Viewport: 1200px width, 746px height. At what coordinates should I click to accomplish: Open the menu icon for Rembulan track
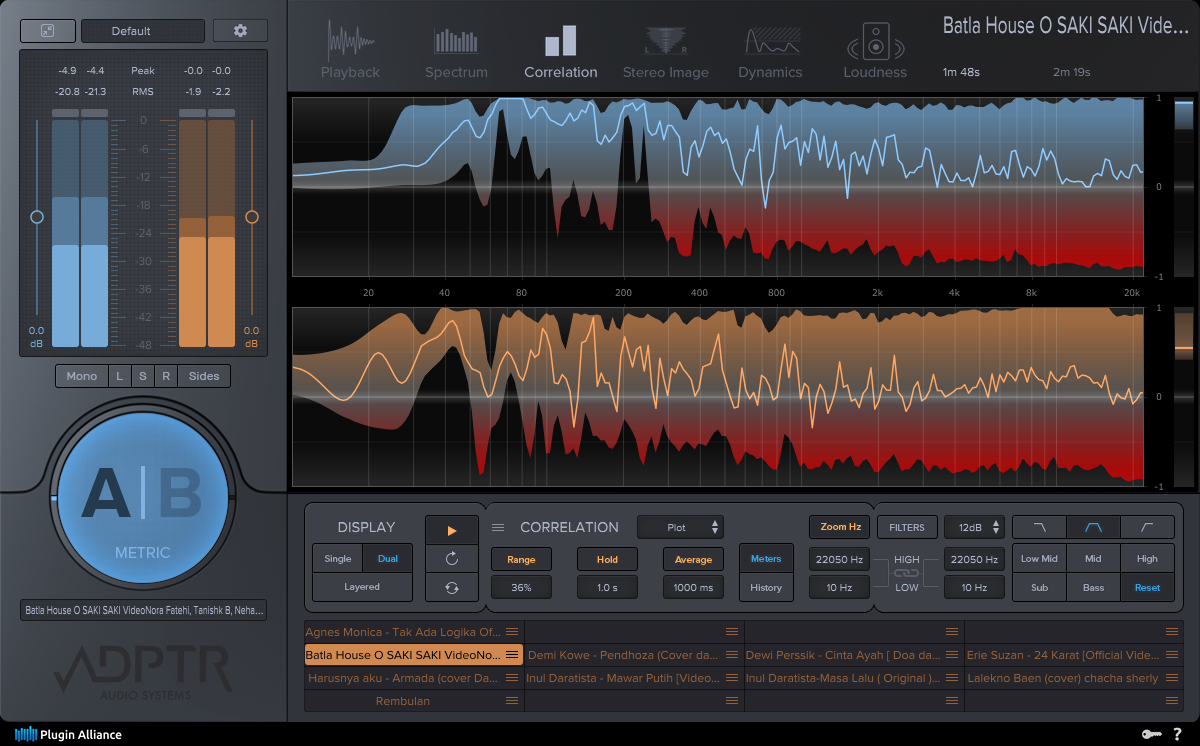[x=512, y=701]
